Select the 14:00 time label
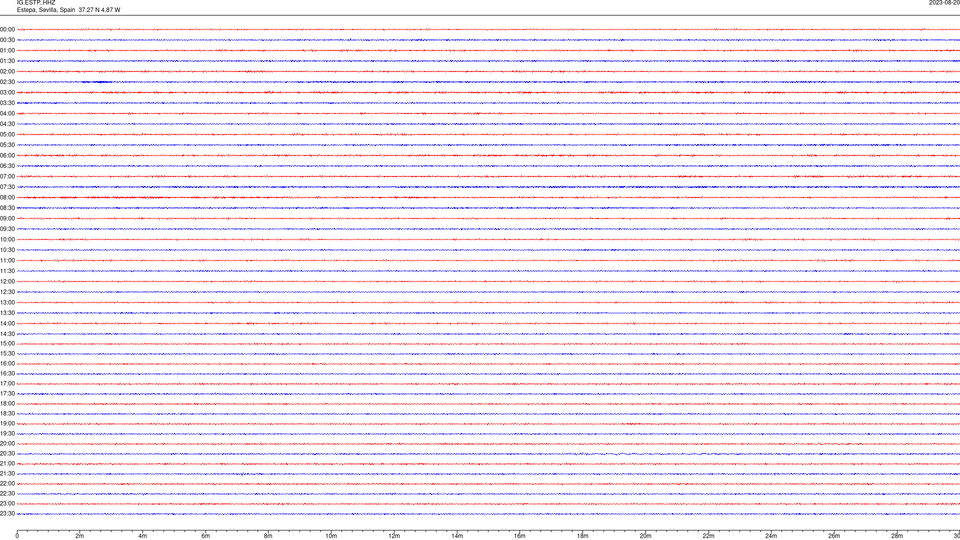Screen dimensions: 960x540 click(7, 323)
